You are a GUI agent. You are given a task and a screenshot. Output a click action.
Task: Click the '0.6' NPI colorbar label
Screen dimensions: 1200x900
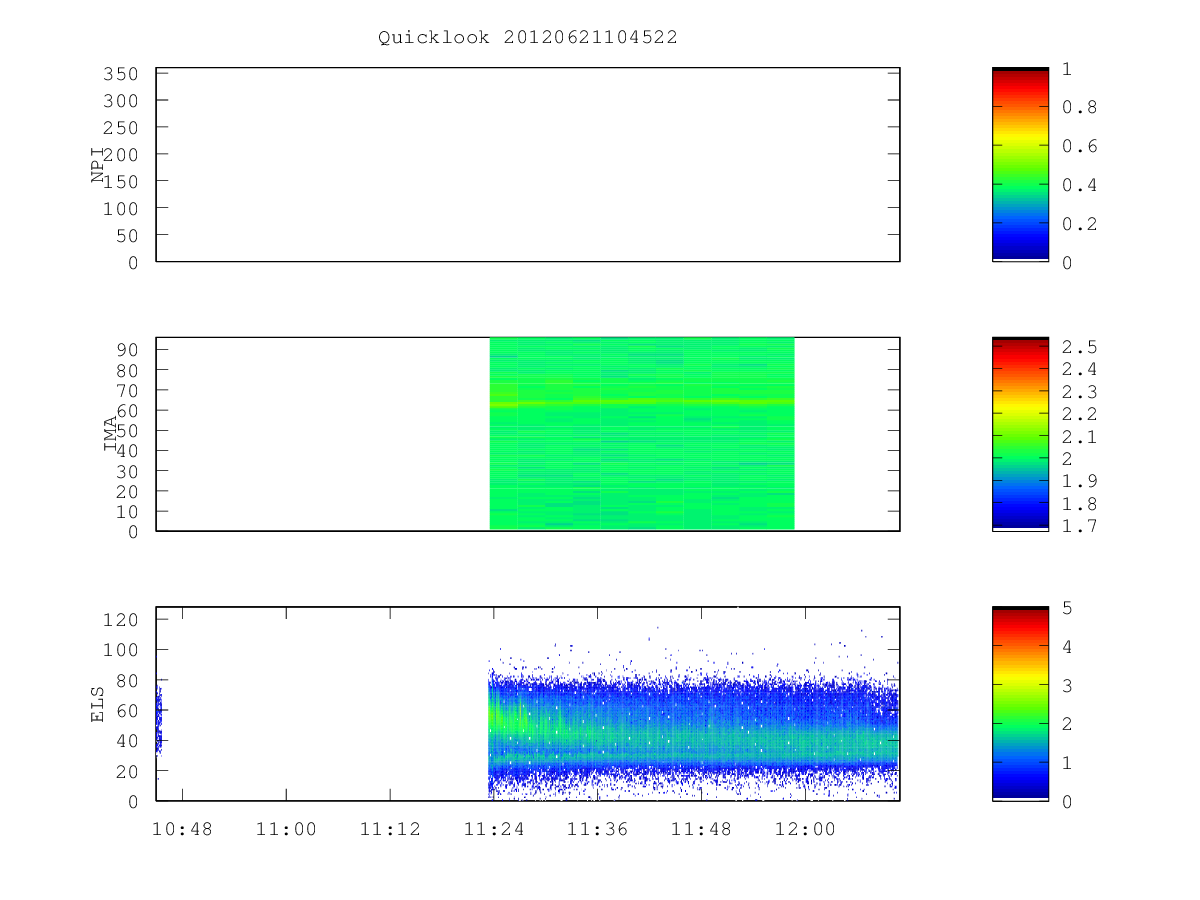(x=1079, y=146)
